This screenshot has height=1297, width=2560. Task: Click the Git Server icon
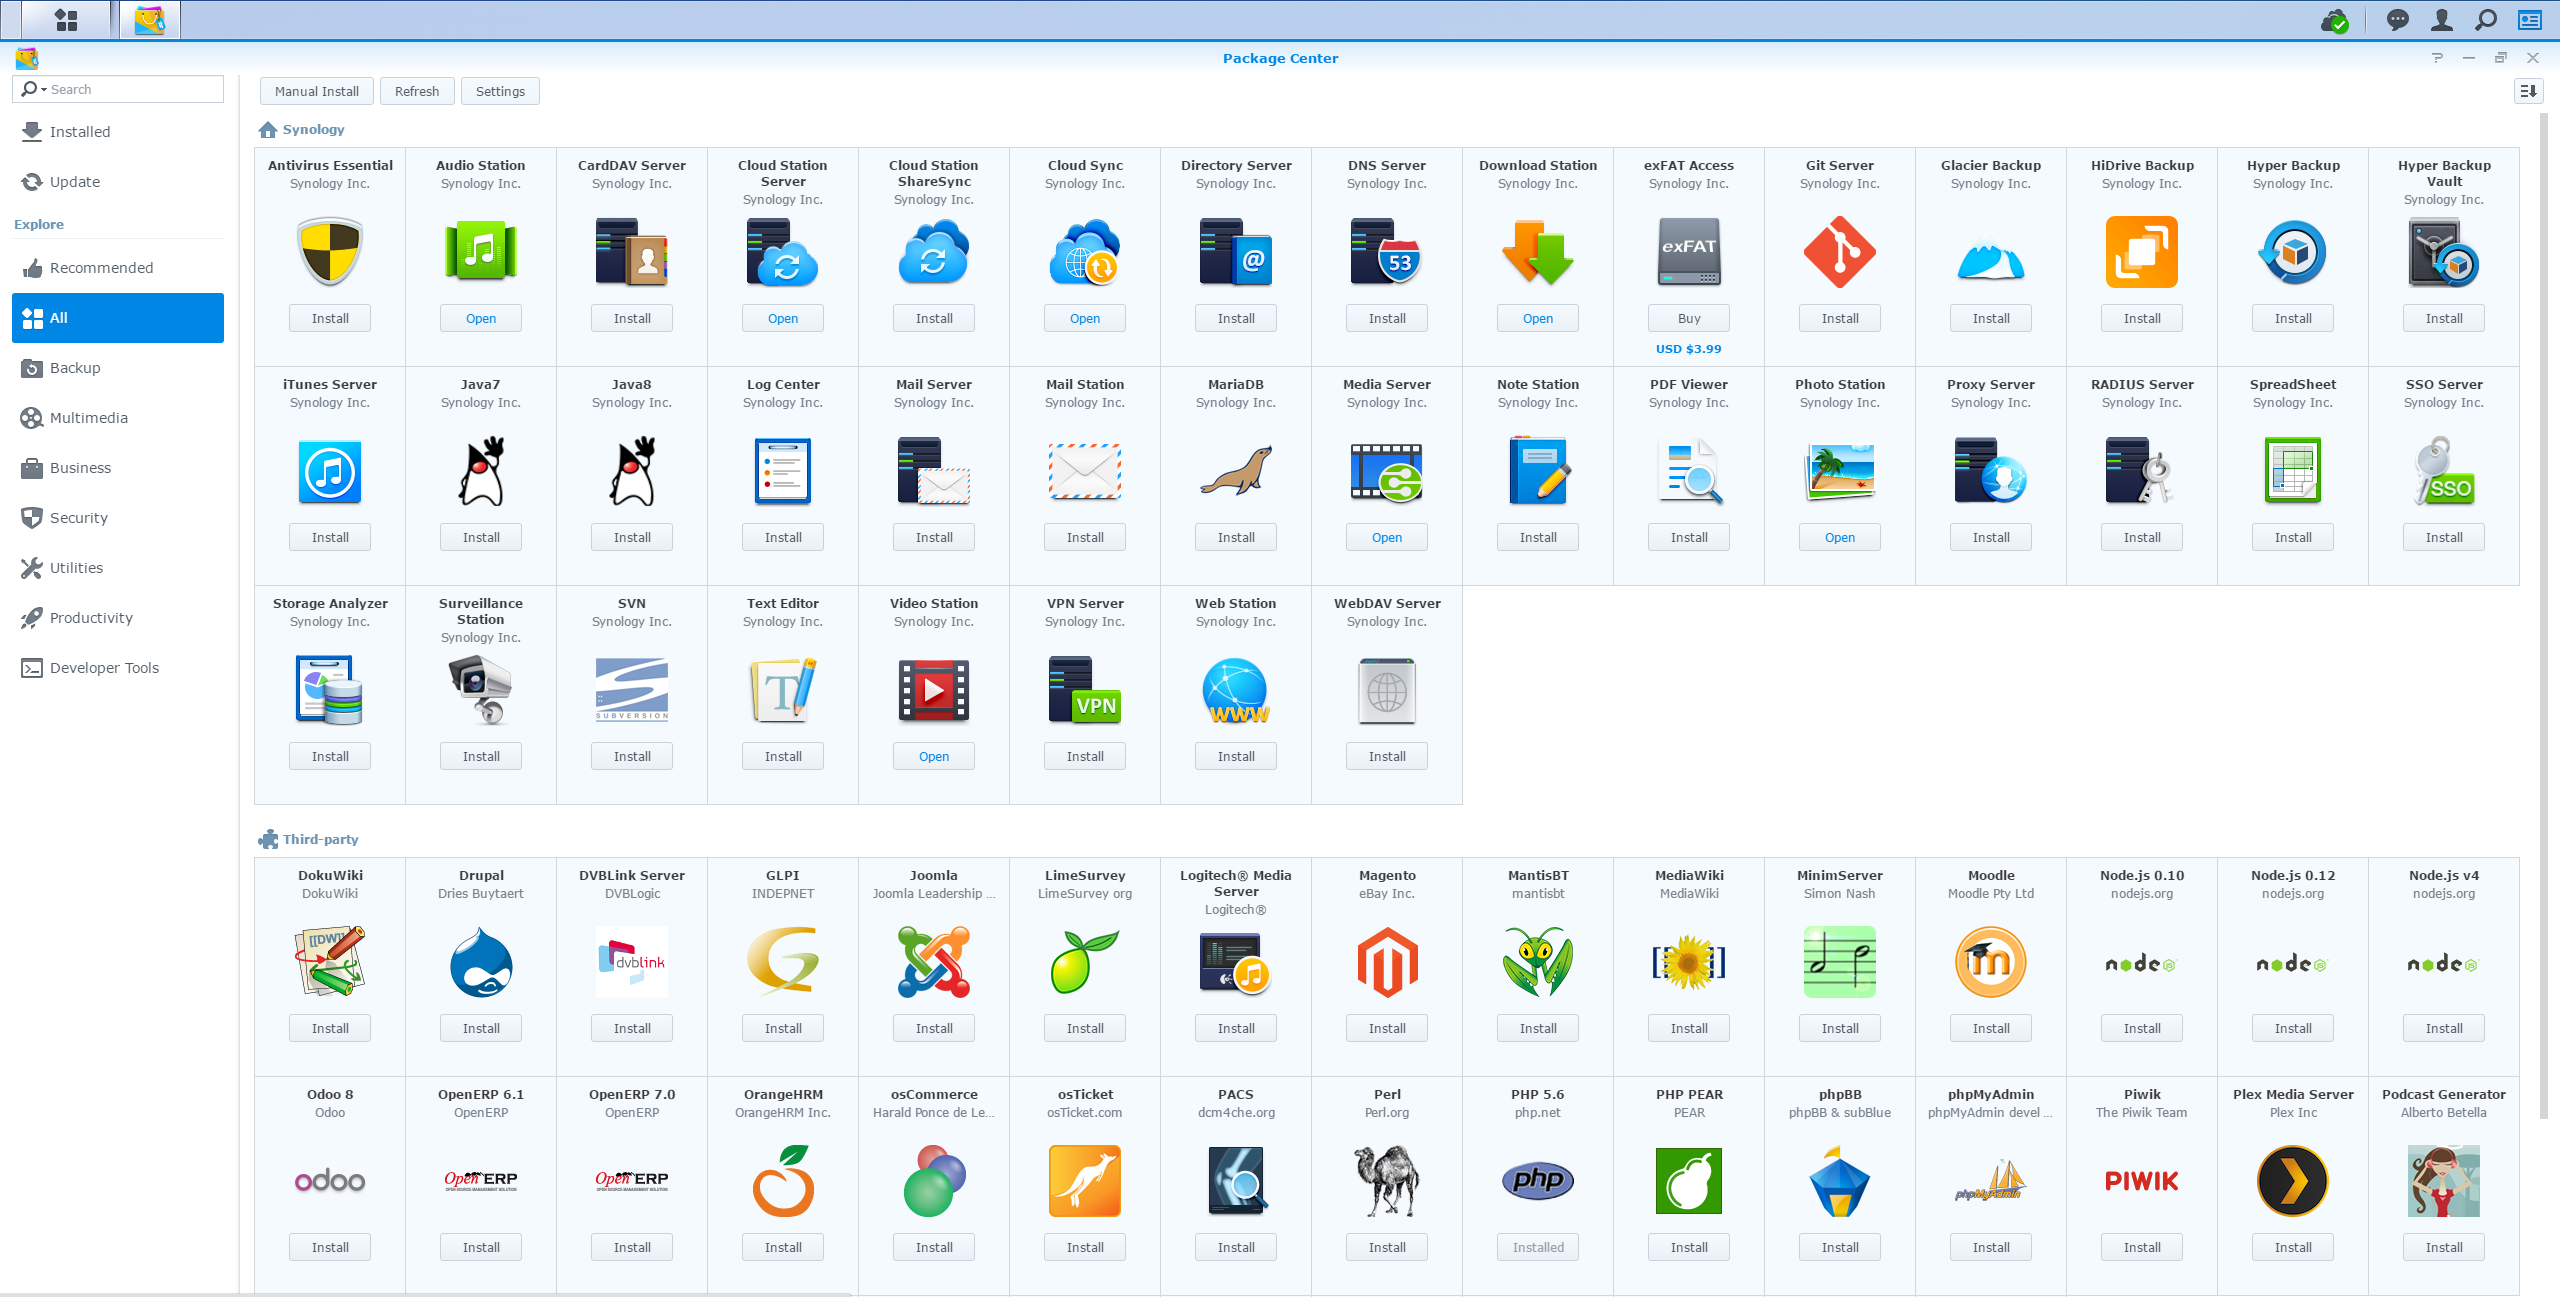[1840, 252]
